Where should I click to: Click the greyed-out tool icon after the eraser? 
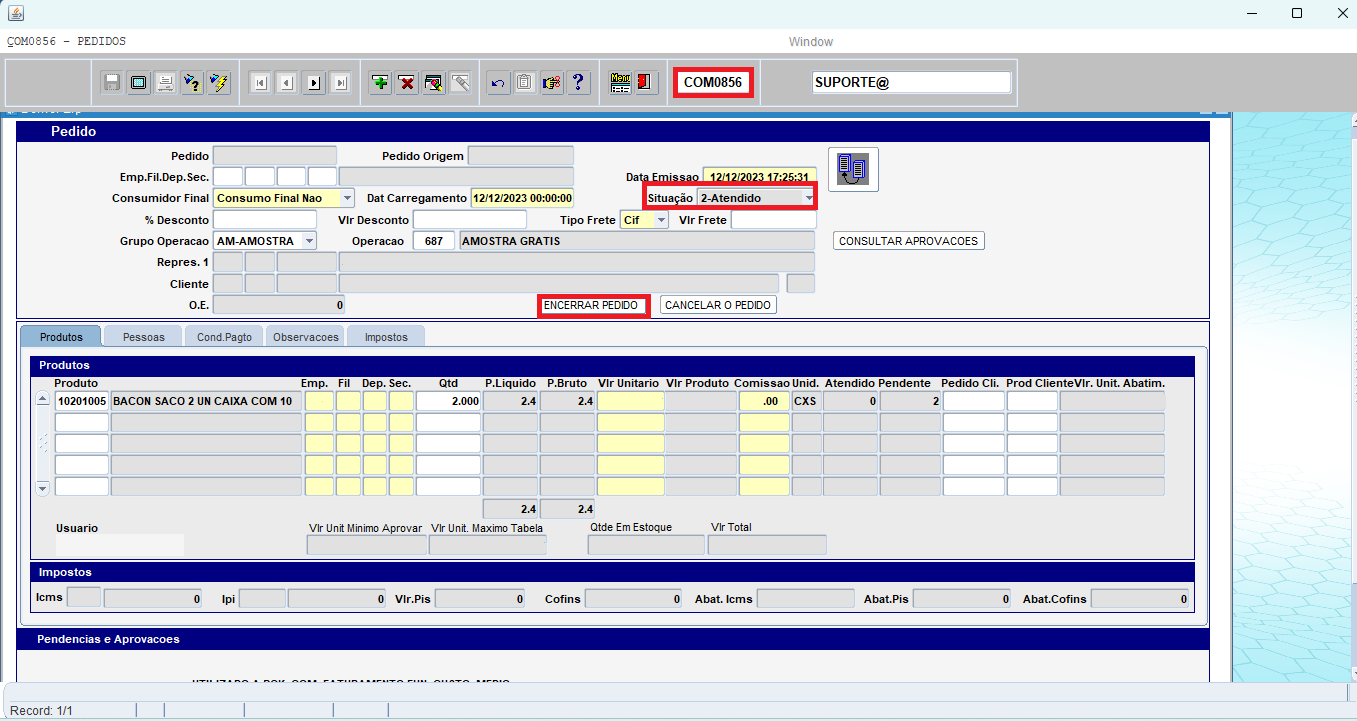(460, 83)
